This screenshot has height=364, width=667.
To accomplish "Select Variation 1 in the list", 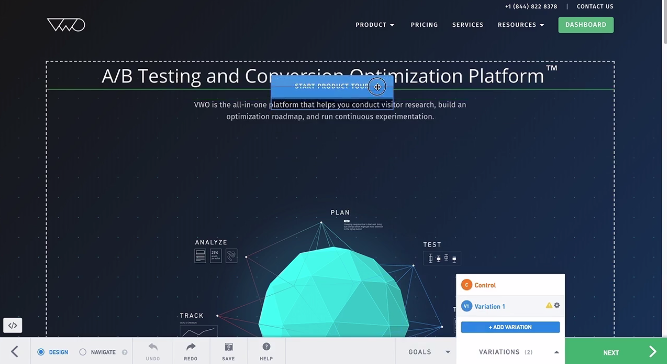I will pyautogui.click(x=510, y=306).
